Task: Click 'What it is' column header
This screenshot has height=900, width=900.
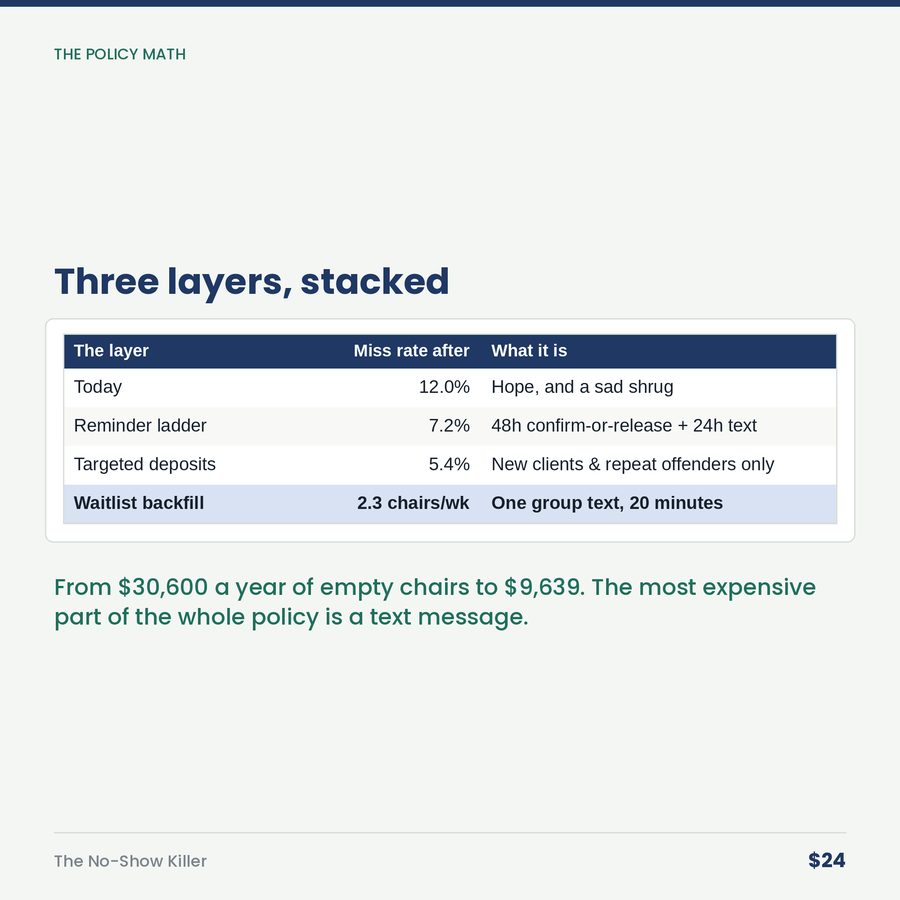Action: (529, 351)
